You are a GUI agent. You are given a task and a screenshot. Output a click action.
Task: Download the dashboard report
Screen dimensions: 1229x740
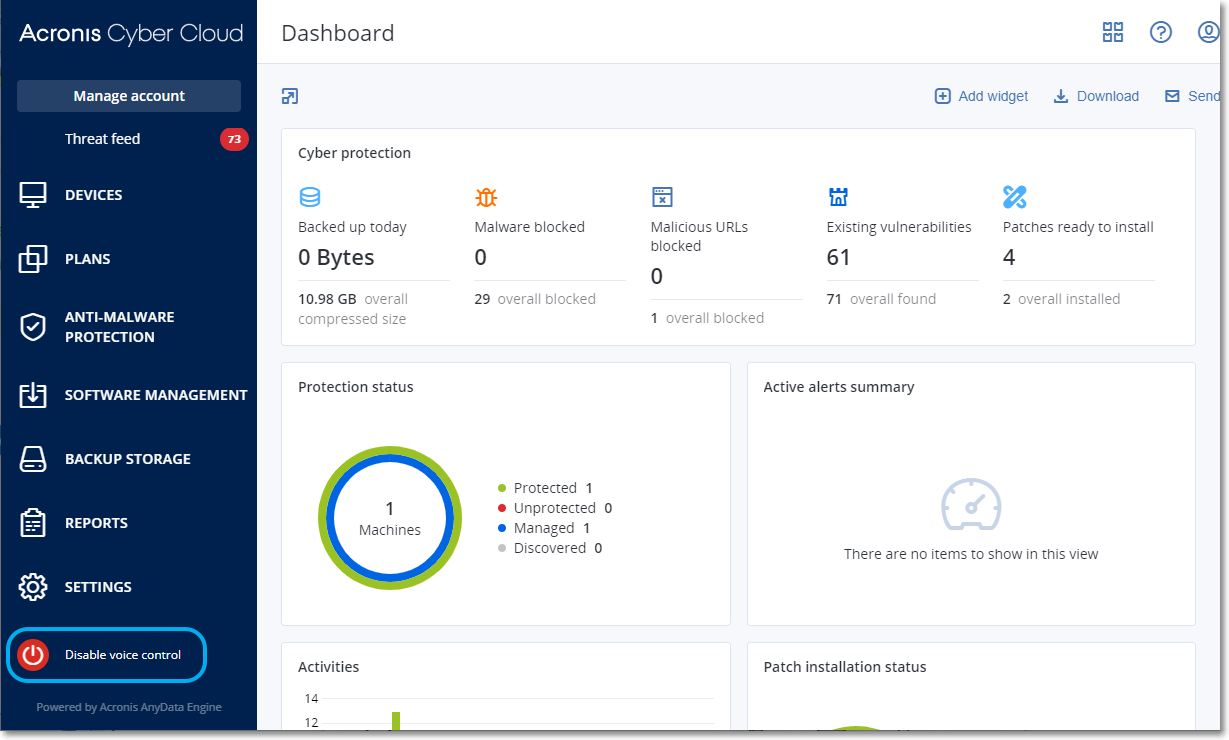click(x=1096, y=96)
